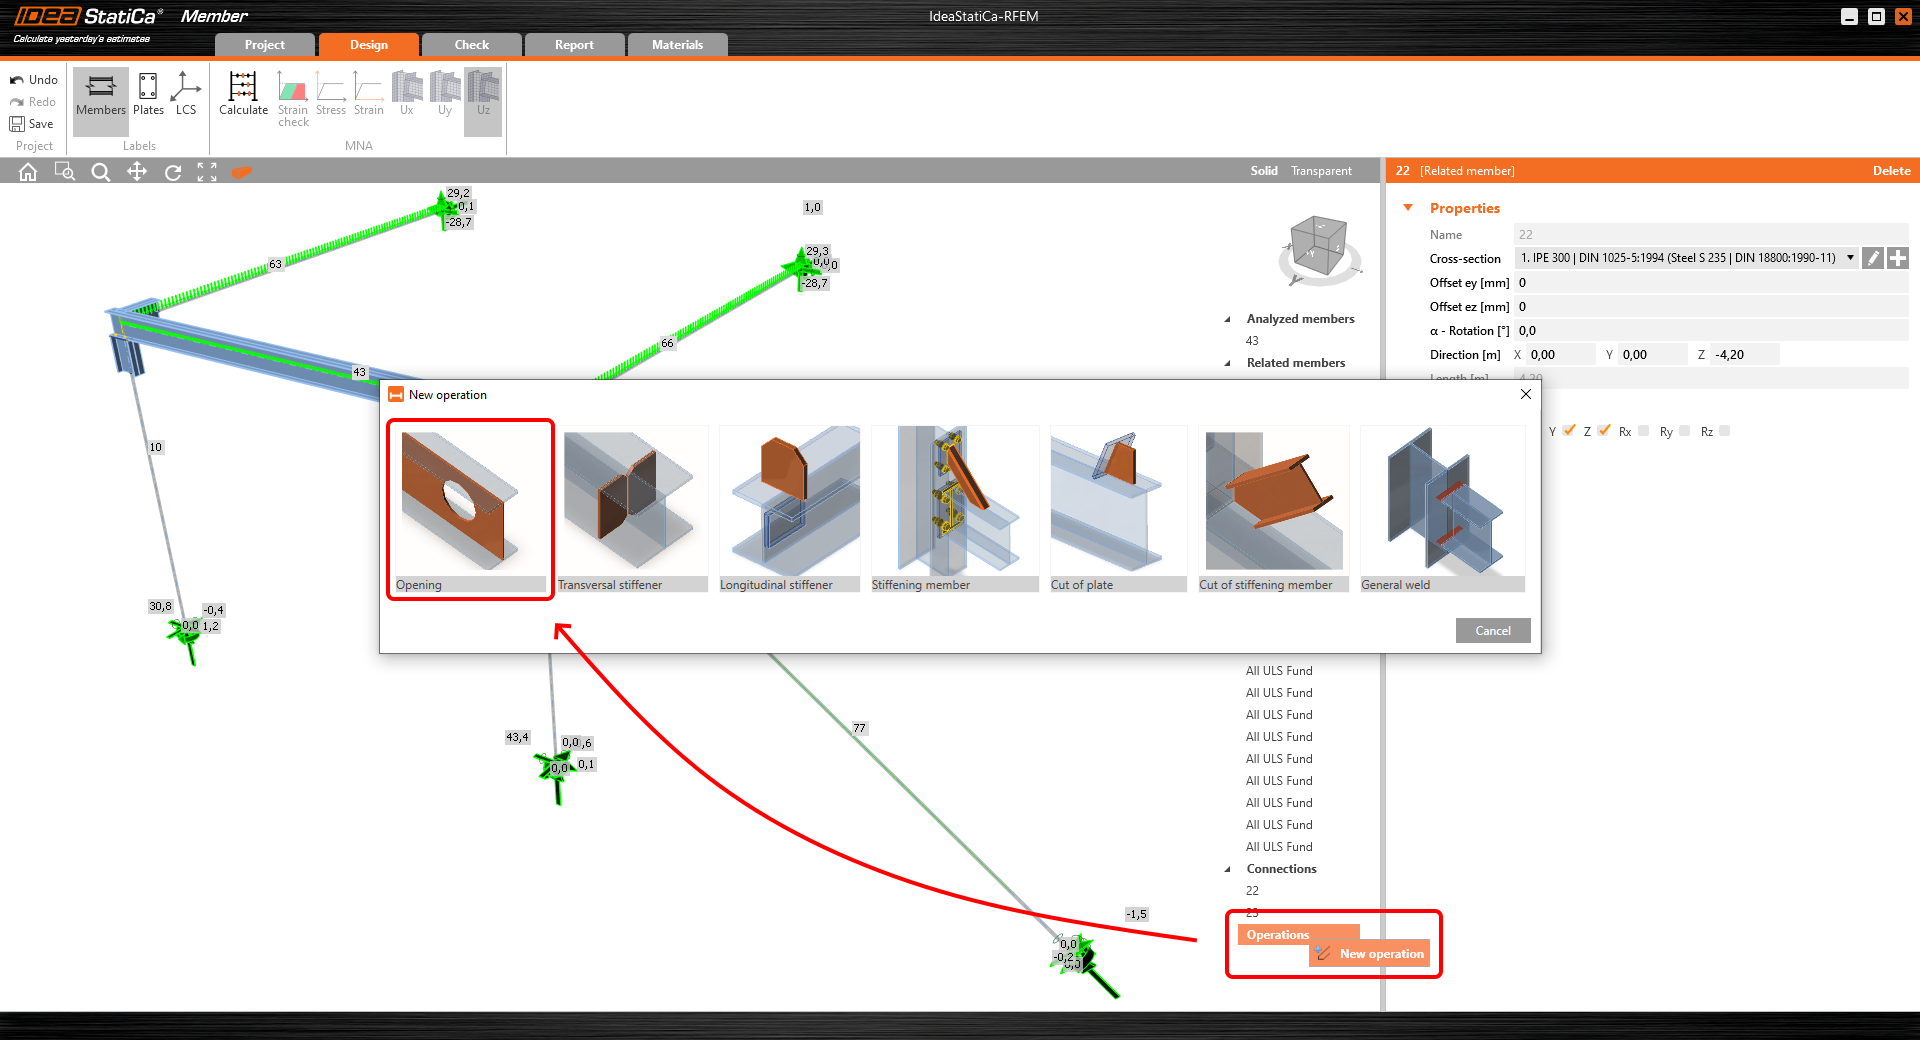Viewport: 1920px width, 1040px height.
Task: Select member 43 under Analyzed members
Action: point(1252,341)
